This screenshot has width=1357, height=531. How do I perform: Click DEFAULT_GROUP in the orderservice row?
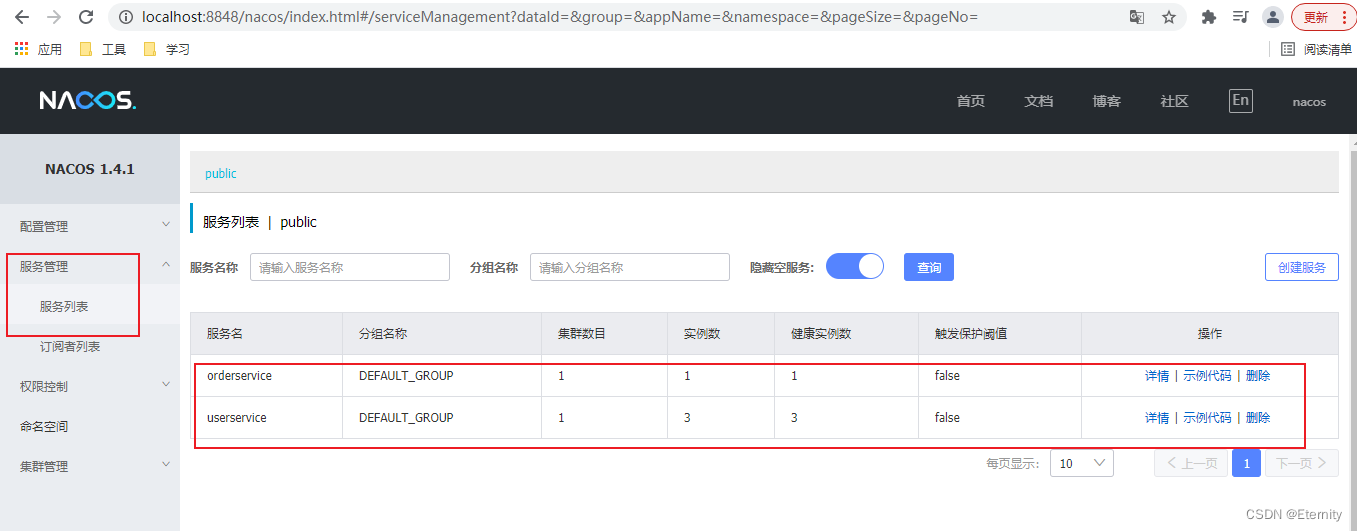click(x=406, y=376)
